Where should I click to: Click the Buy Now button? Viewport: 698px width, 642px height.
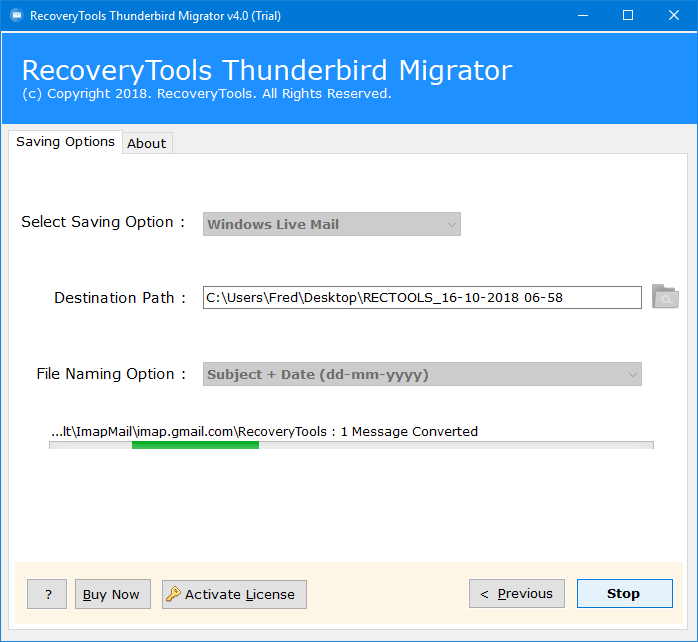pos(113,594)
